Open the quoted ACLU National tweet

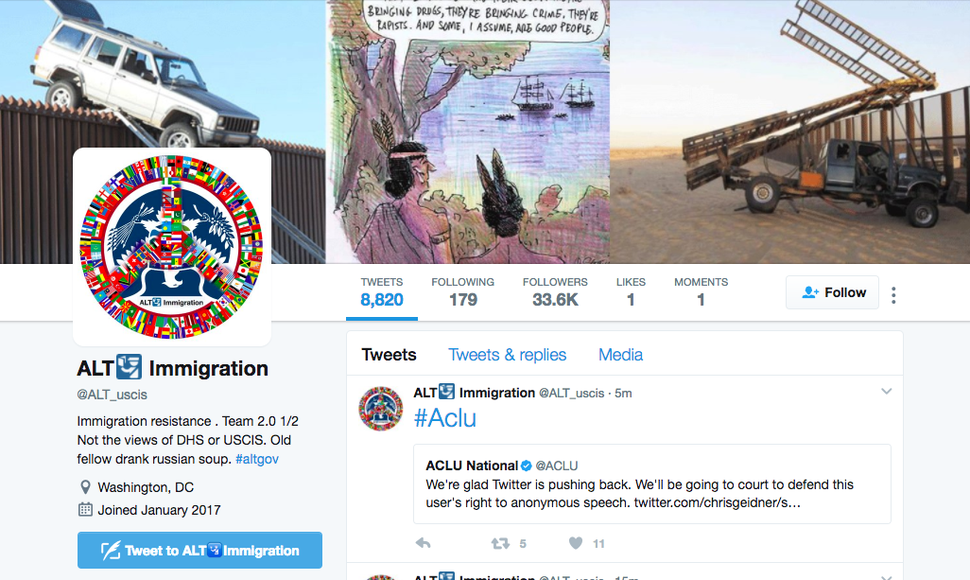652,484
